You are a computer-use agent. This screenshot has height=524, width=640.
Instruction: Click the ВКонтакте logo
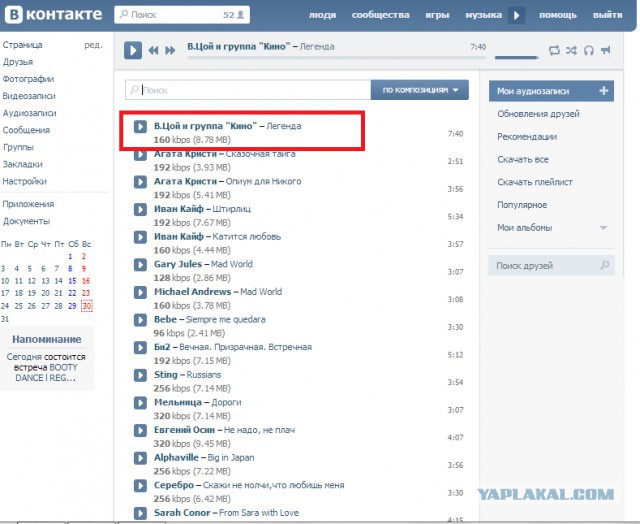53,14
